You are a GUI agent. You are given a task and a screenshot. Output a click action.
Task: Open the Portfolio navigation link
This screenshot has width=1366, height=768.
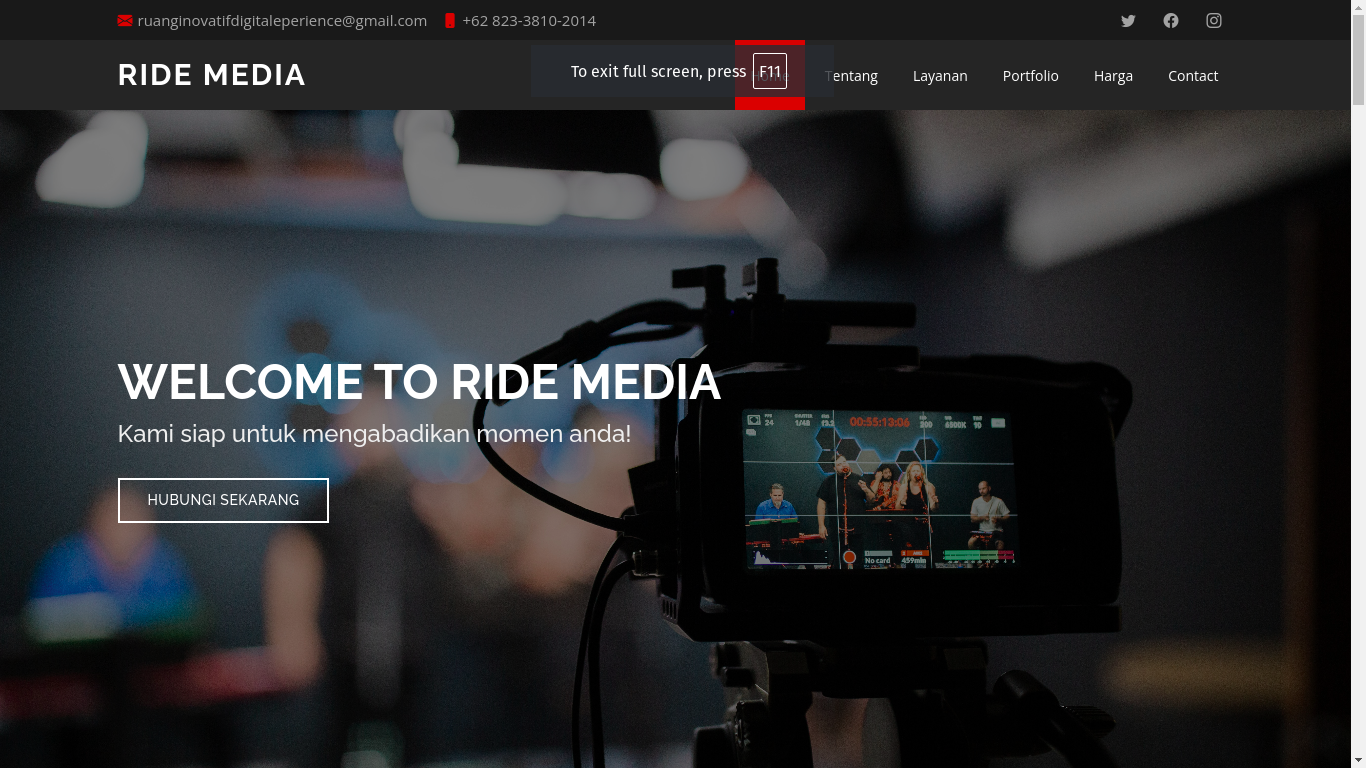[x=1030, y=76]
